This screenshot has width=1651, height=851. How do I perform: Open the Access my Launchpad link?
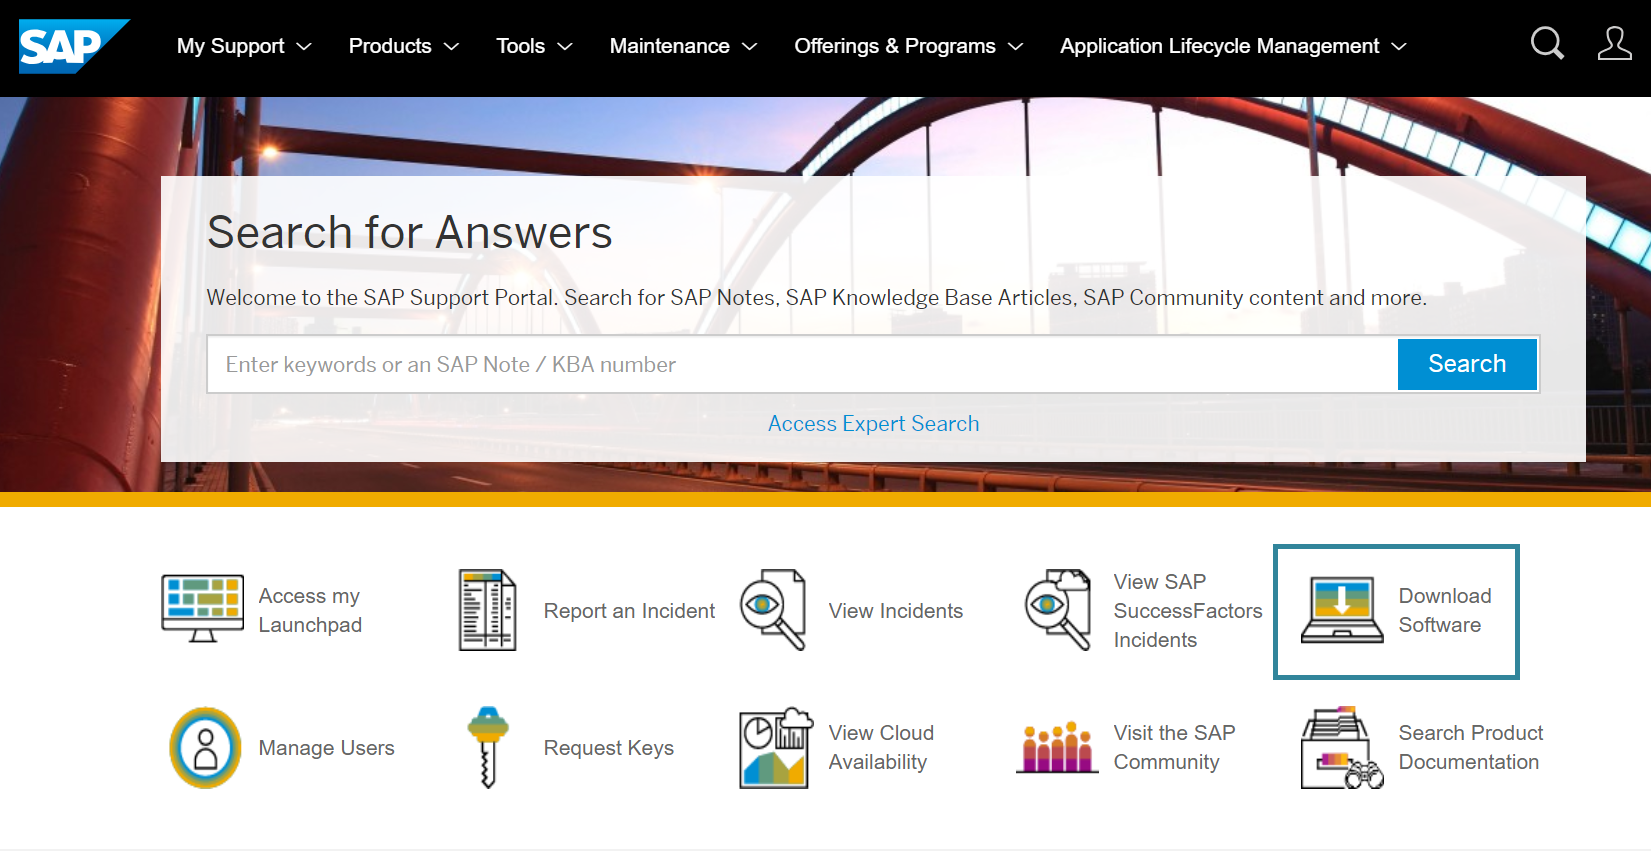point(310,610)
